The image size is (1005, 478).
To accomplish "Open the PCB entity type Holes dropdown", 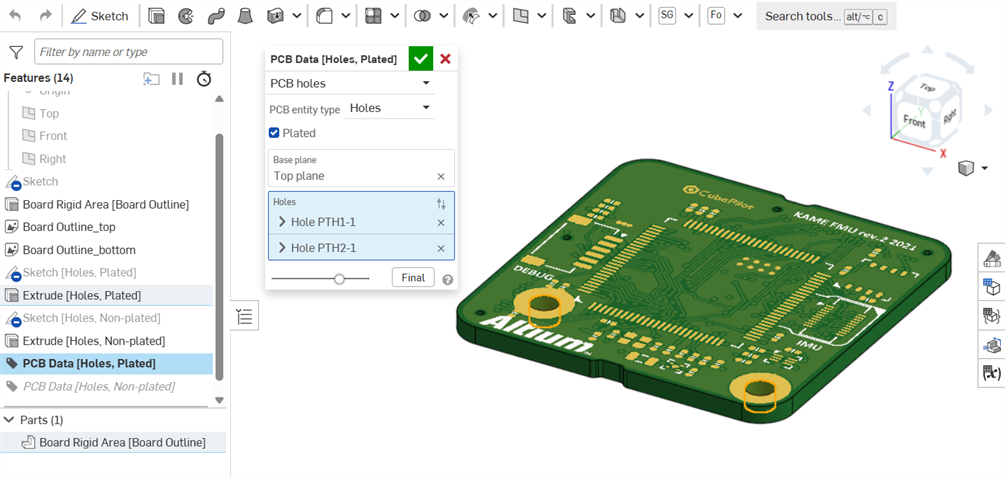I will coord(390,108).
